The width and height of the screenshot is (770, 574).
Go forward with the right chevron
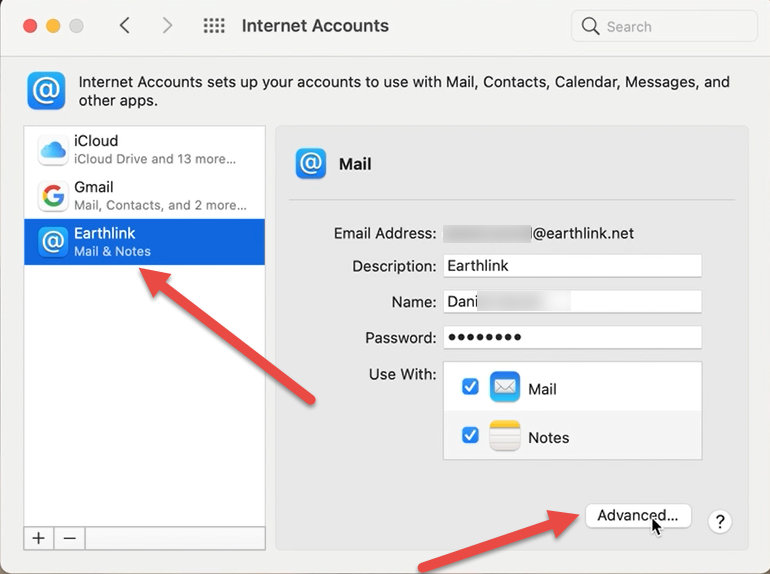point(167,26)
